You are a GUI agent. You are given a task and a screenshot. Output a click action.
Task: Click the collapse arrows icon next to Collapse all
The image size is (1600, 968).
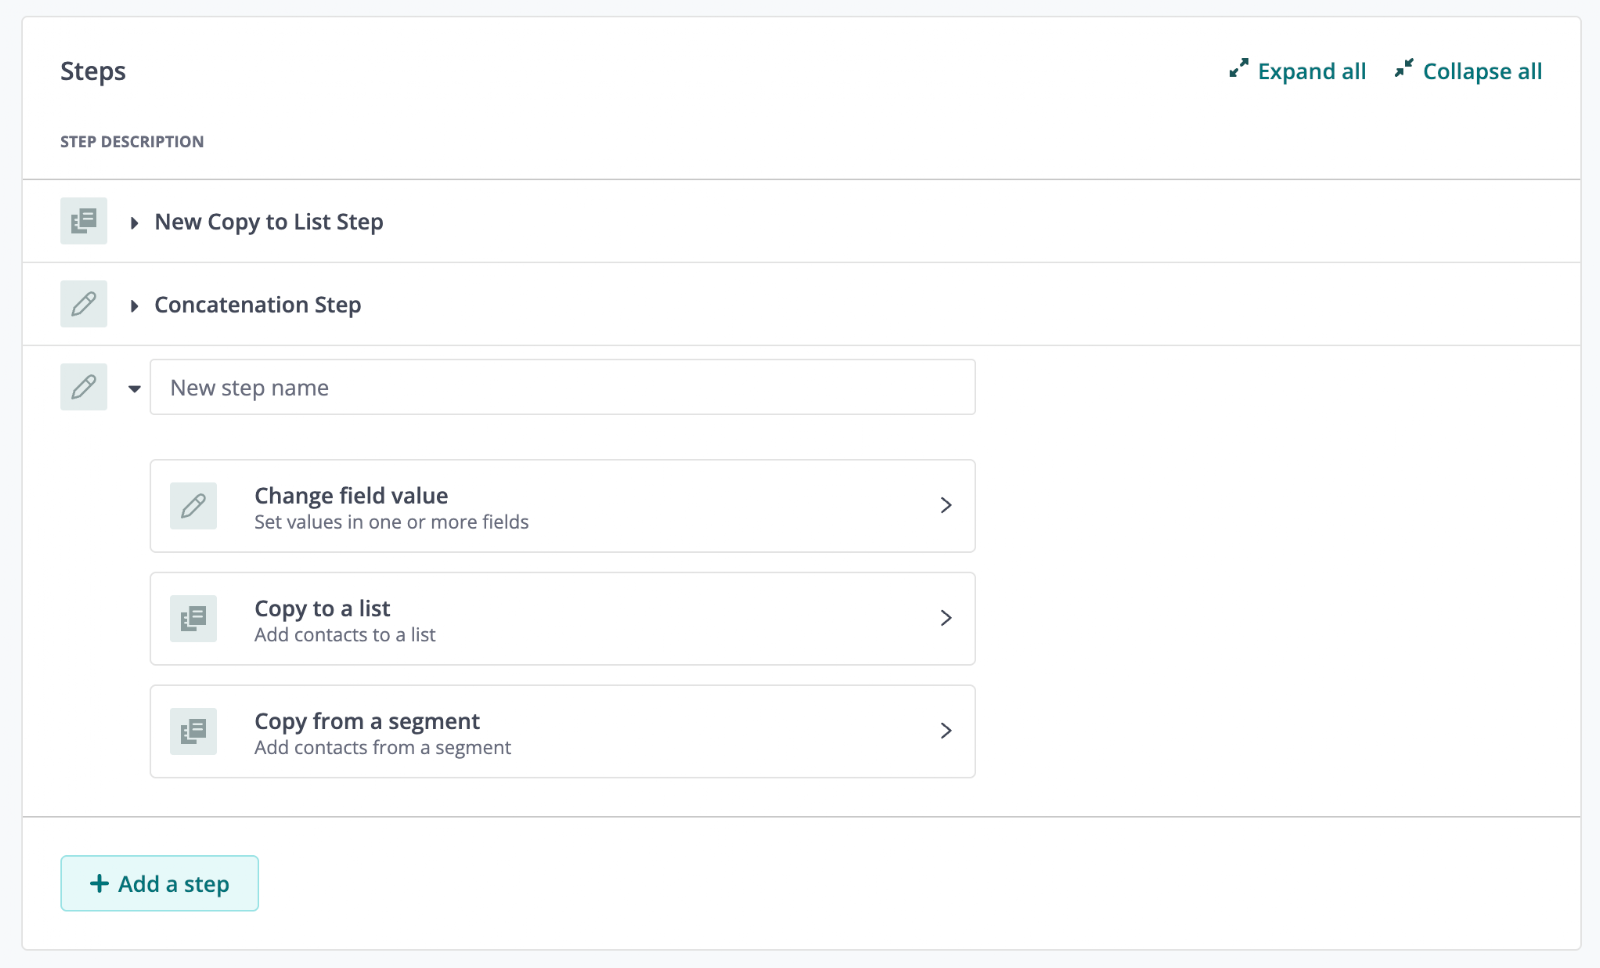coord(1404,68)
